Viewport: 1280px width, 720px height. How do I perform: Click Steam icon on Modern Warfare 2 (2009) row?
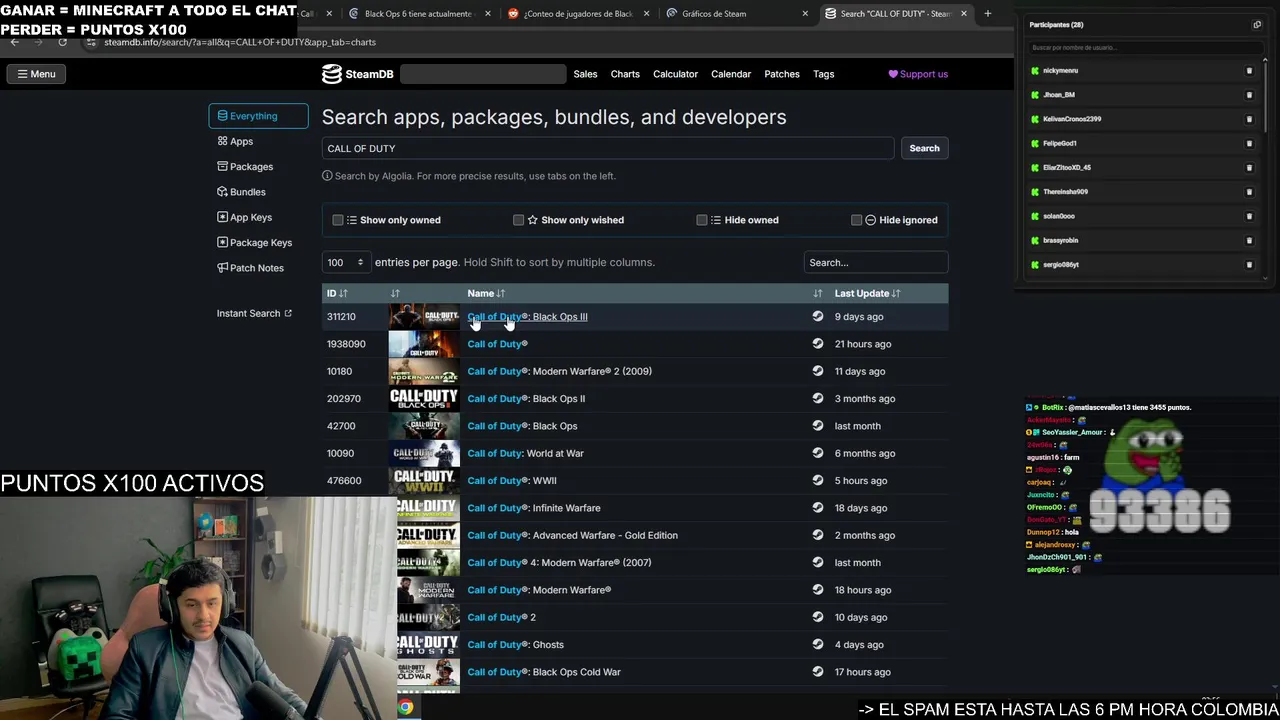coord(818,371)
